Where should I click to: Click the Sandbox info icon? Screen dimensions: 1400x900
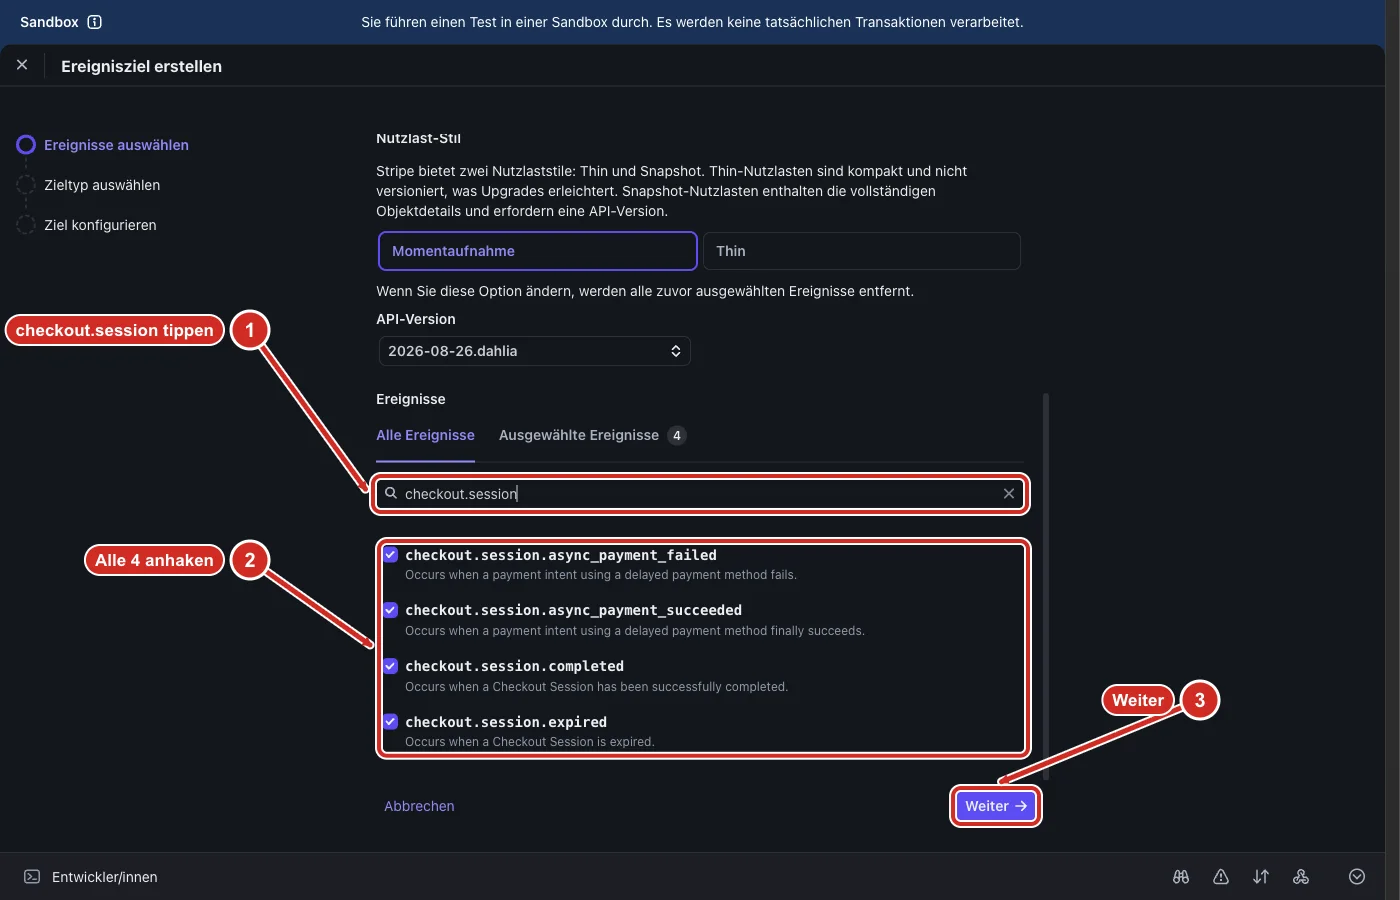[95, 22]
